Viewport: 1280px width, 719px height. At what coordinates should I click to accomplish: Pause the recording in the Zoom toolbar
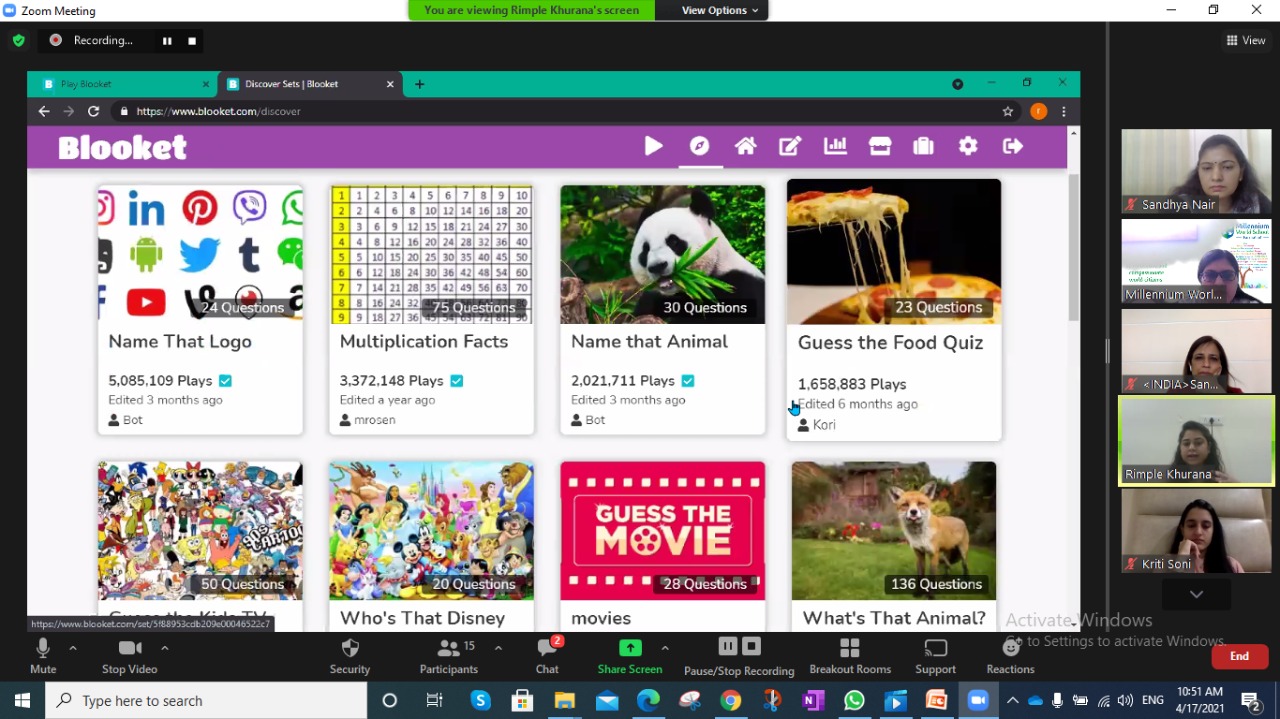point(728,647)
